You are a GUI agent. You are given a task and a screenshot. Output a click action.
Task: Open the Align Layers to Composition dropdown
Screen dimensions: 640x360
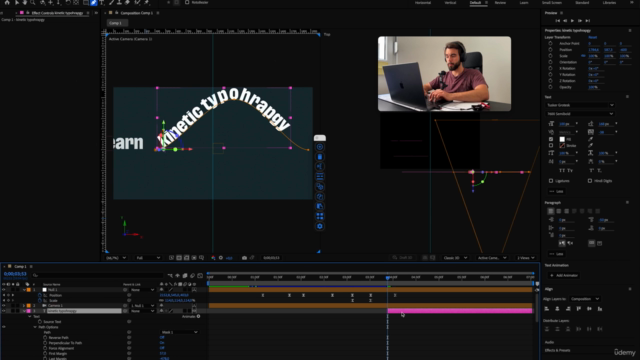coord(585,299)
